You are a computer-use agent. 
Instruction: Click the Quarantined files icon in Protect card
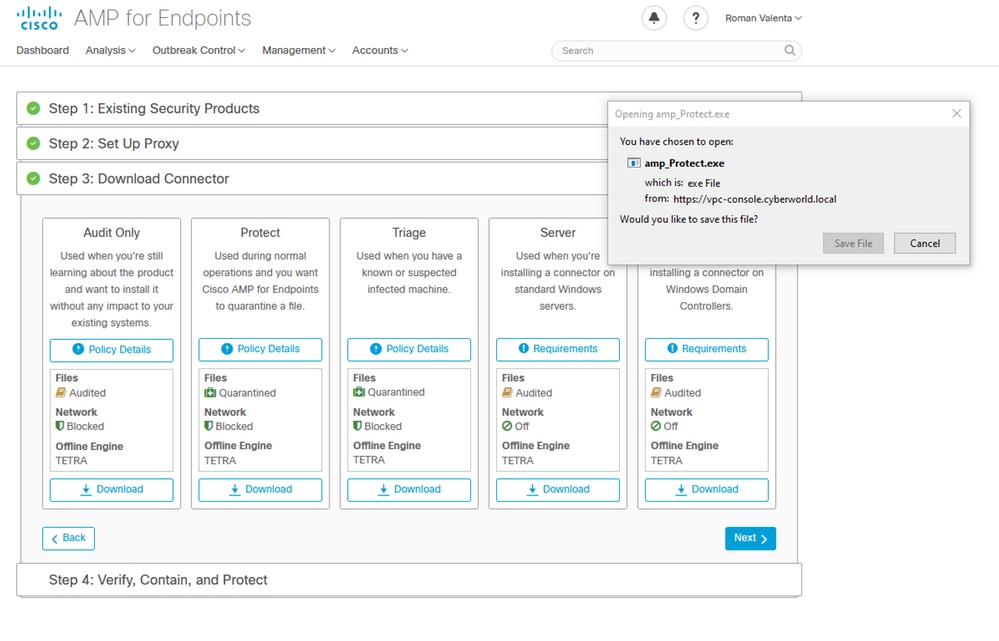tap(210, 393)
